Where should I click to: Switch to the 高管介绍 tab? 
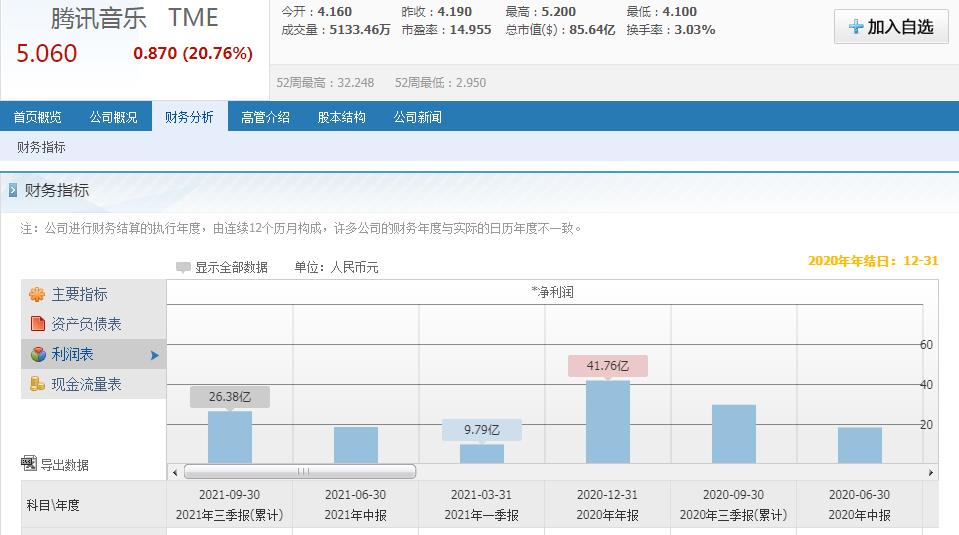[x=265, y=117]
